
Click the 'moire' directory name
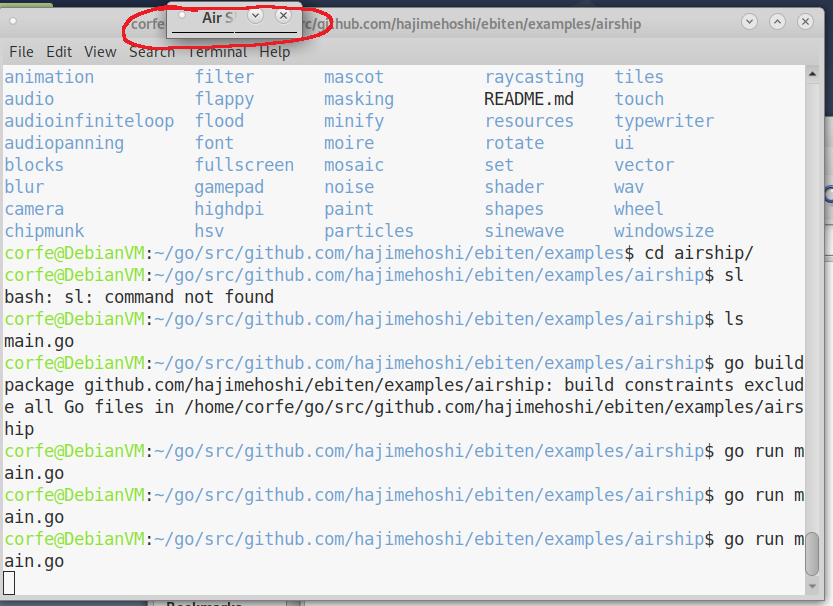(x=349, y=143)
